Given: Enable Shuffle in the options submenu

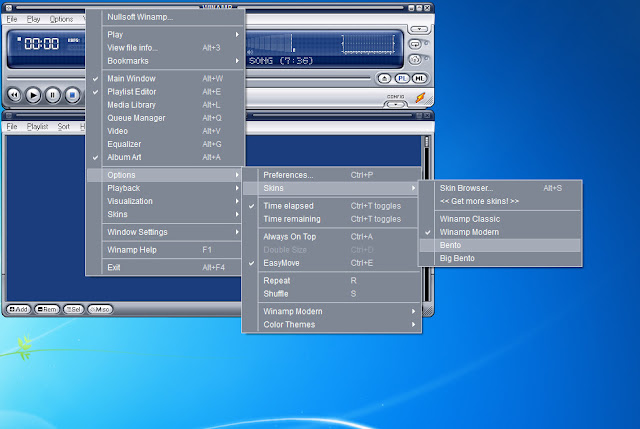Looking at the screenshot, I should [332, 294].
